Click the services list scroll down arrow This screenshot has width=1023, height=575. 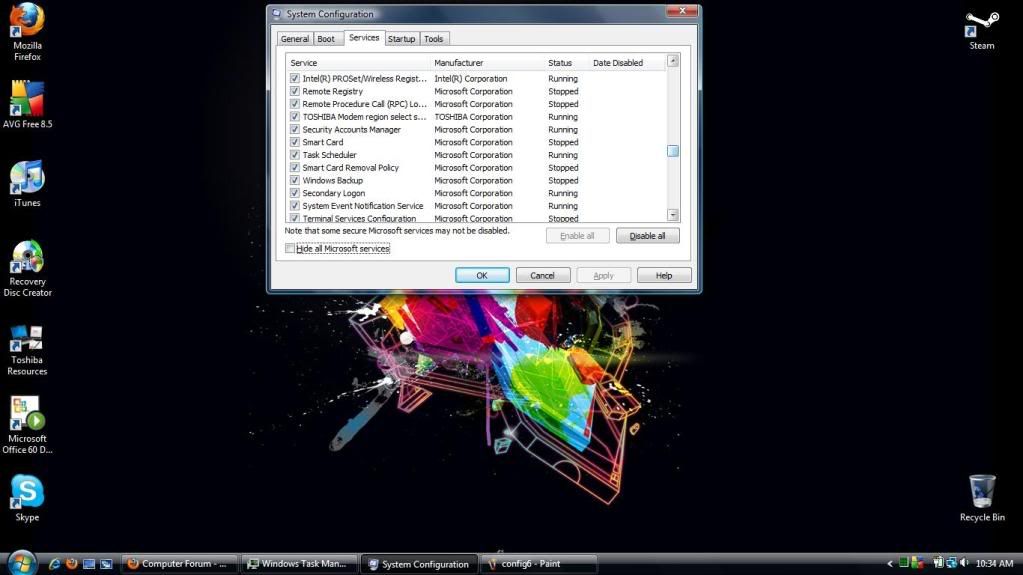[x=673, y=215]
